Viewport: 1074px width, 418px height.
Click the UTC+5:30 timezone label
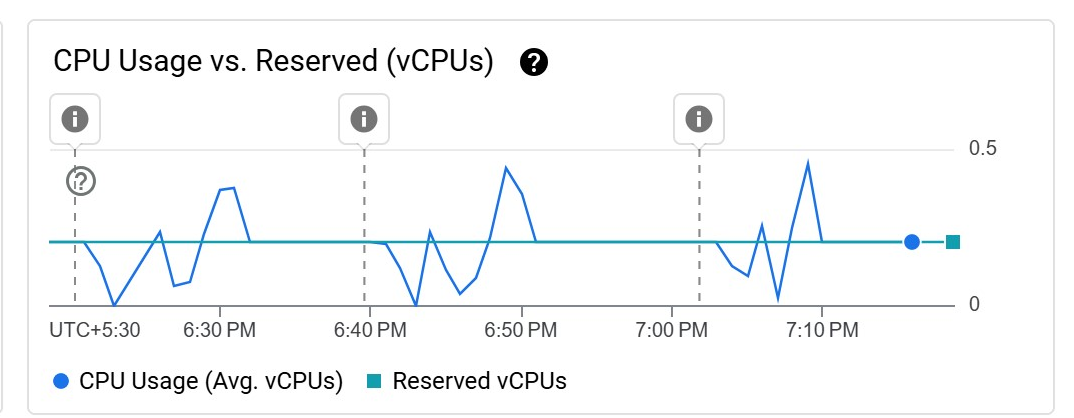click(95, 330)
